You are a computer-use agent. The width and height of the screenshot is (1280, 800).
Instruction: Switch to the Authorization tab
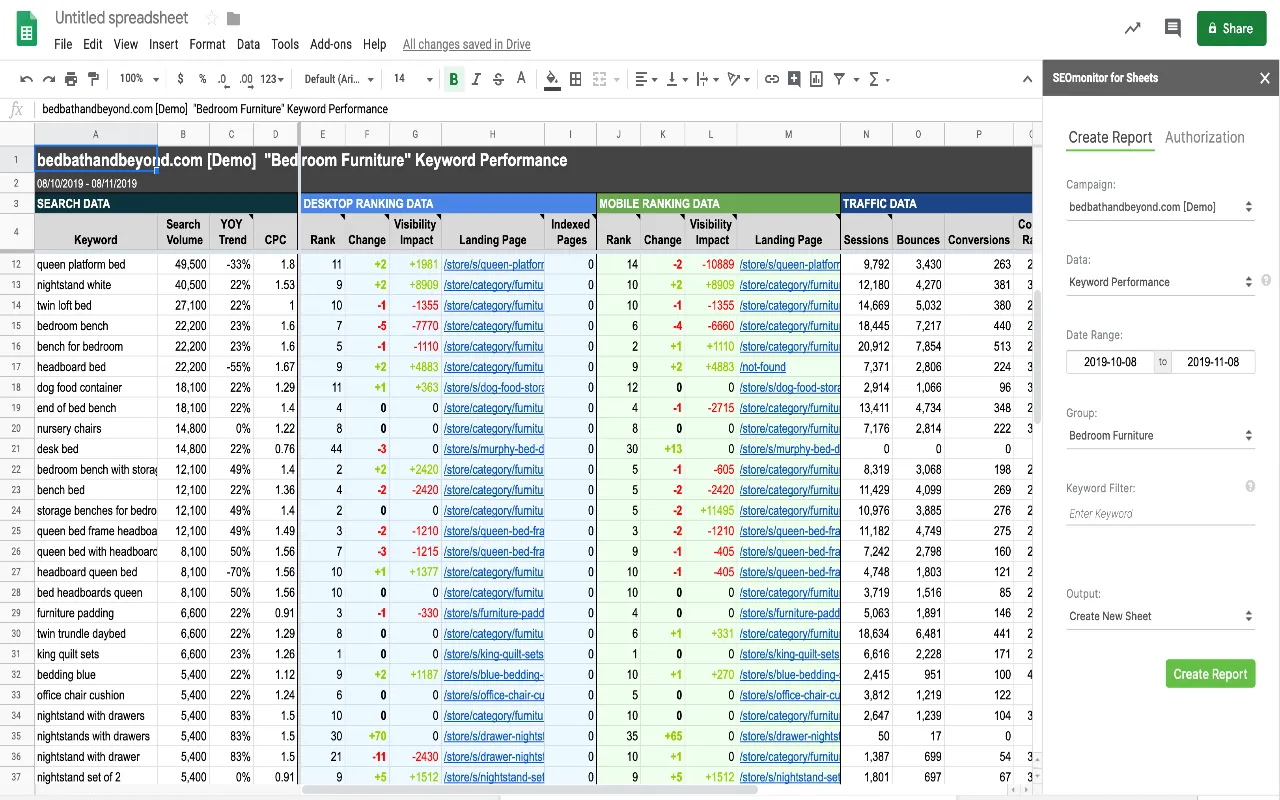[x=1205, y=137]
